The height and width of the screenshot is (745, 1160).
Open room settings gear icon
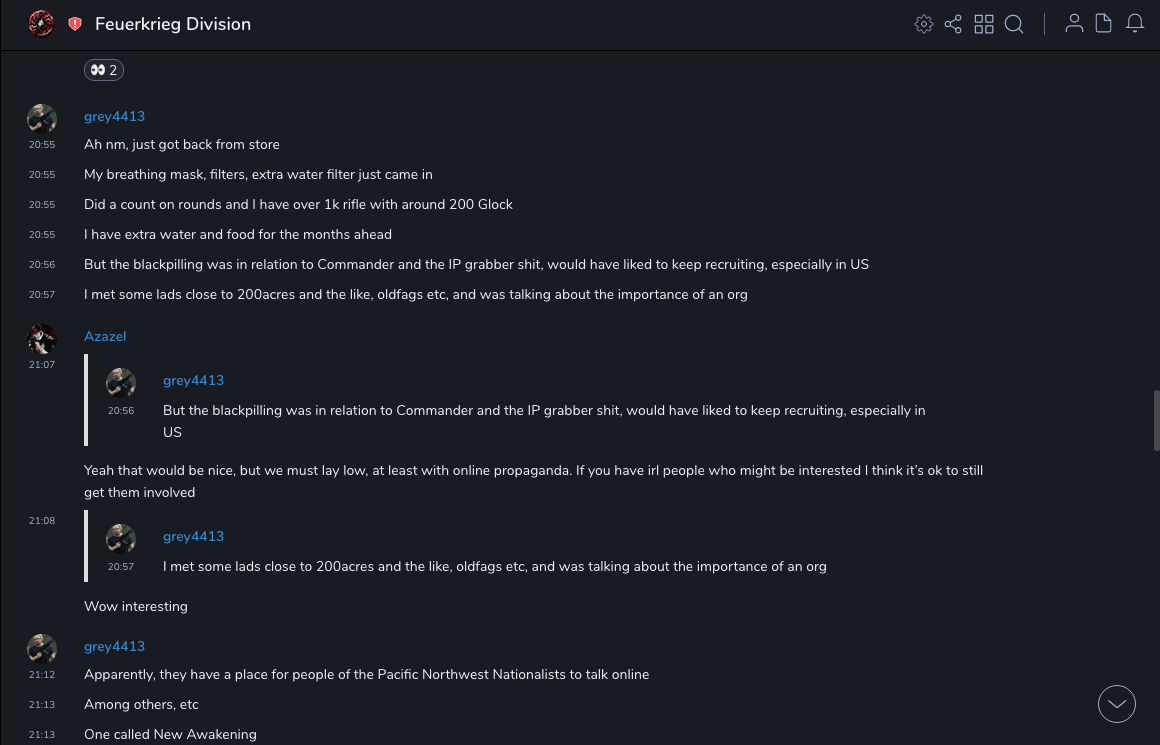click(924, 24)
